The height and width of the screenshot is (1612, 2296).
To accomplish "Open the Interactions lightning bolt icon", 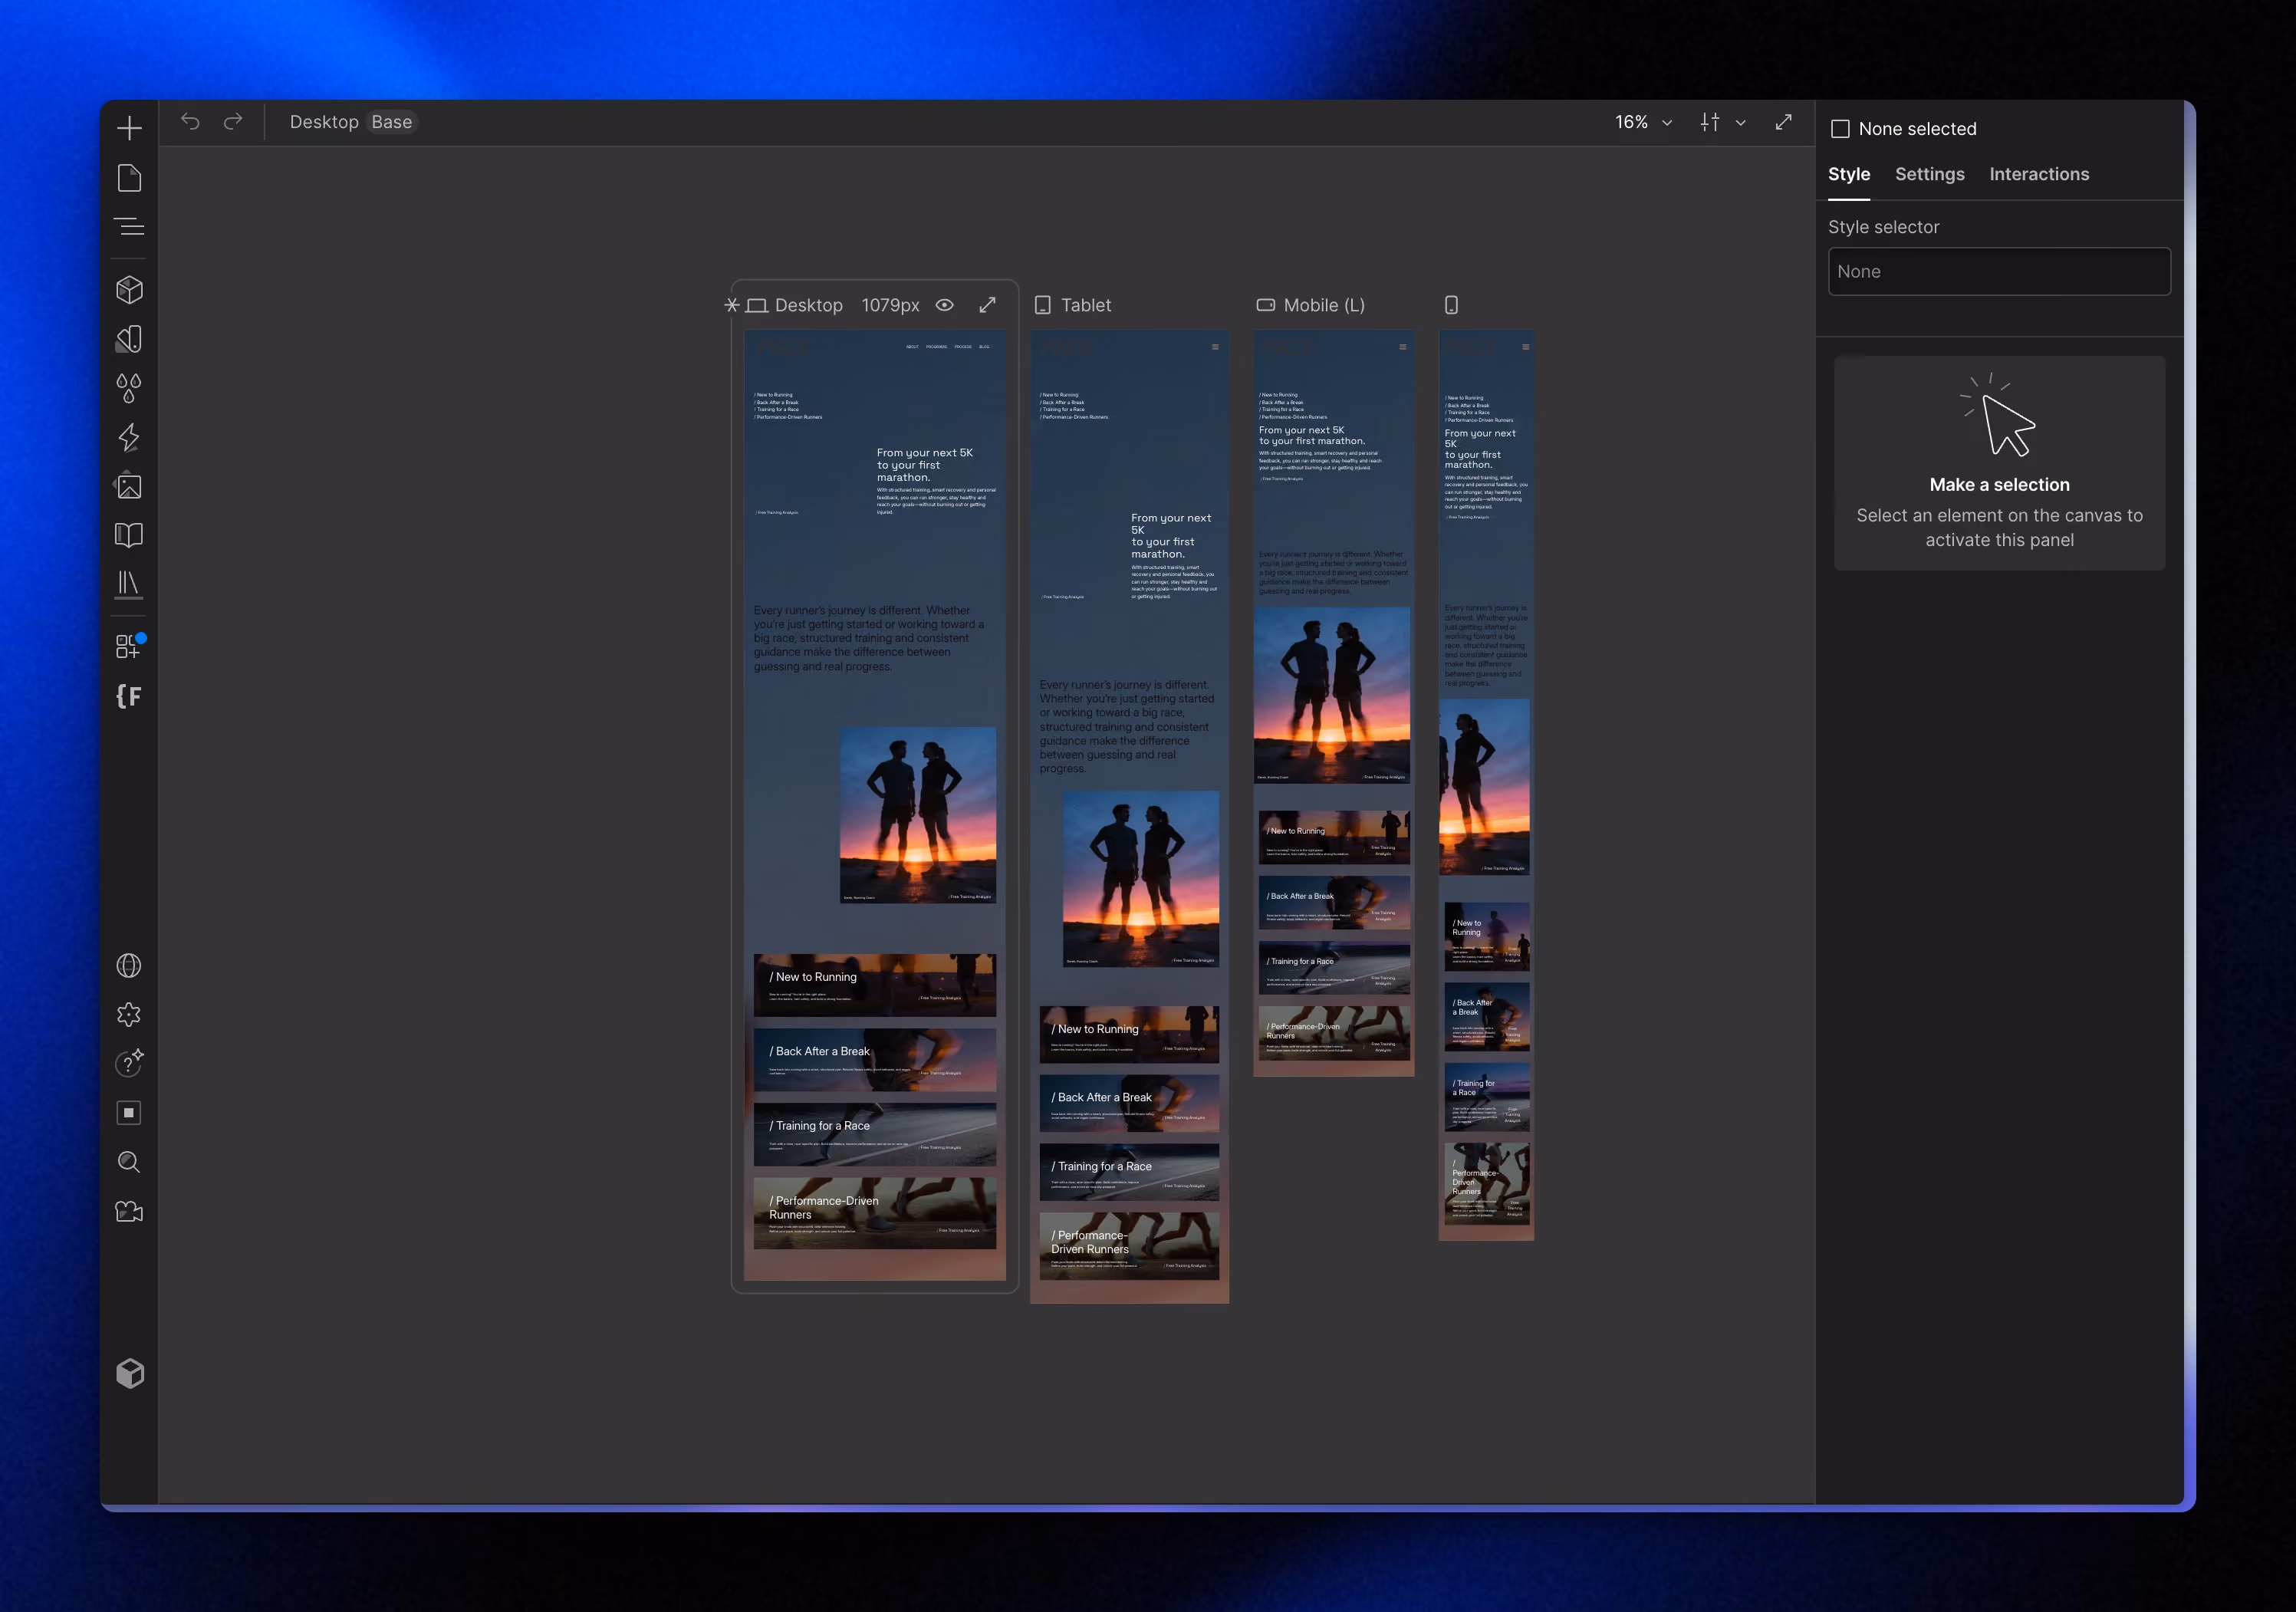I will click(x=129, y=437).
